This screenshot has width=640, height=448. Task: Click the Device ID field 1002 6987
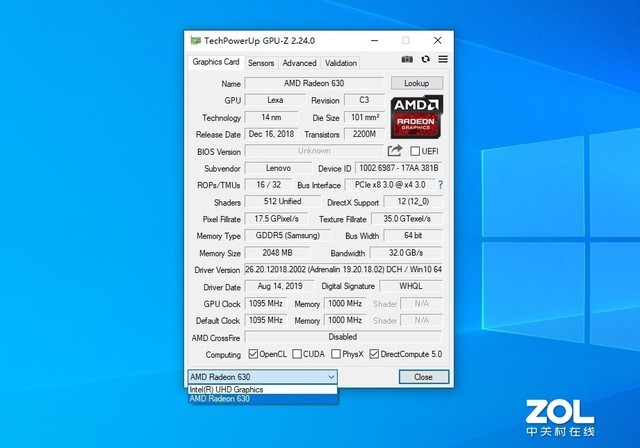tap(399, 168)
